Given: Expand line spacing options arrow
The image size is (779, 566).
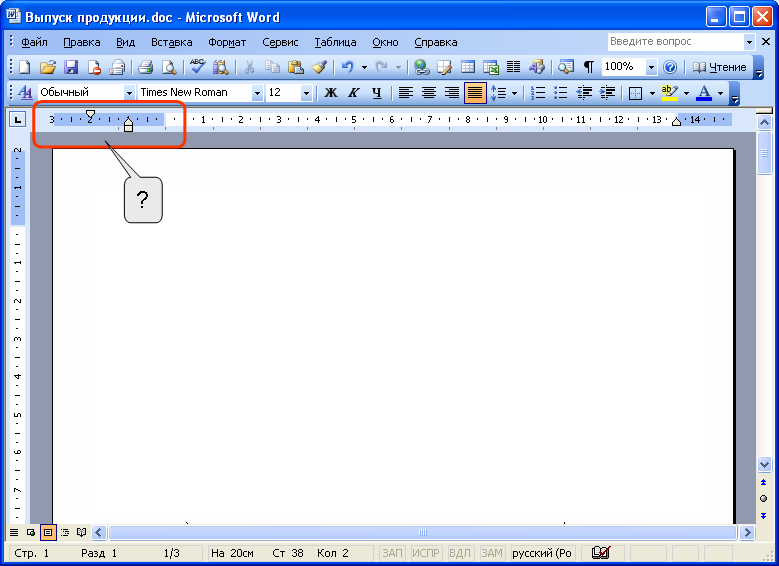Looking at the screenshot, I should coord(514,93).
